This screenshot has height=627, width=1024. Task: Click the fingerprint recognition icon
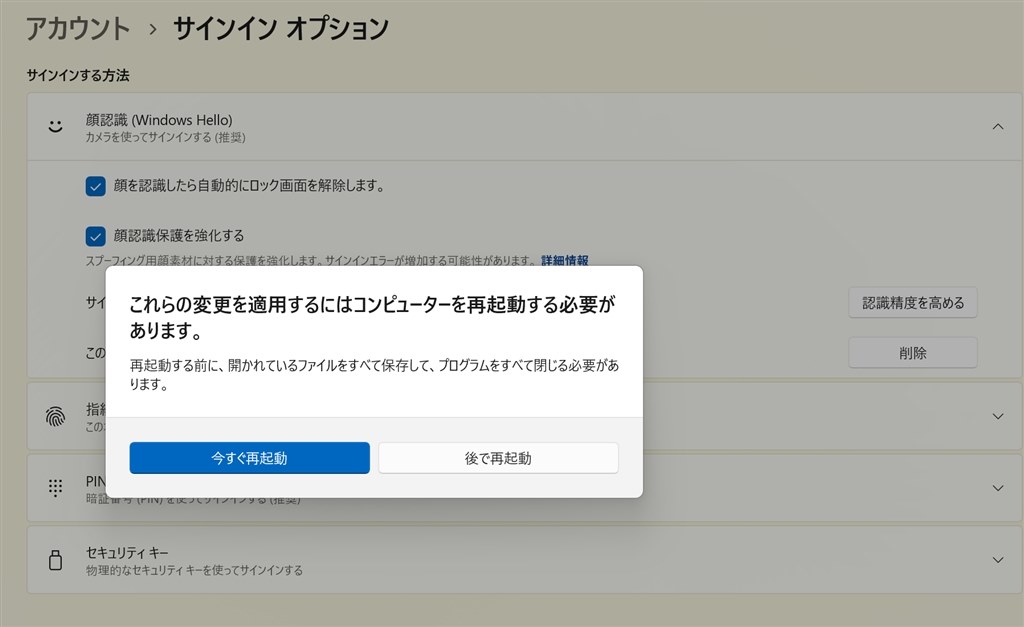click(x=56, y=417)
